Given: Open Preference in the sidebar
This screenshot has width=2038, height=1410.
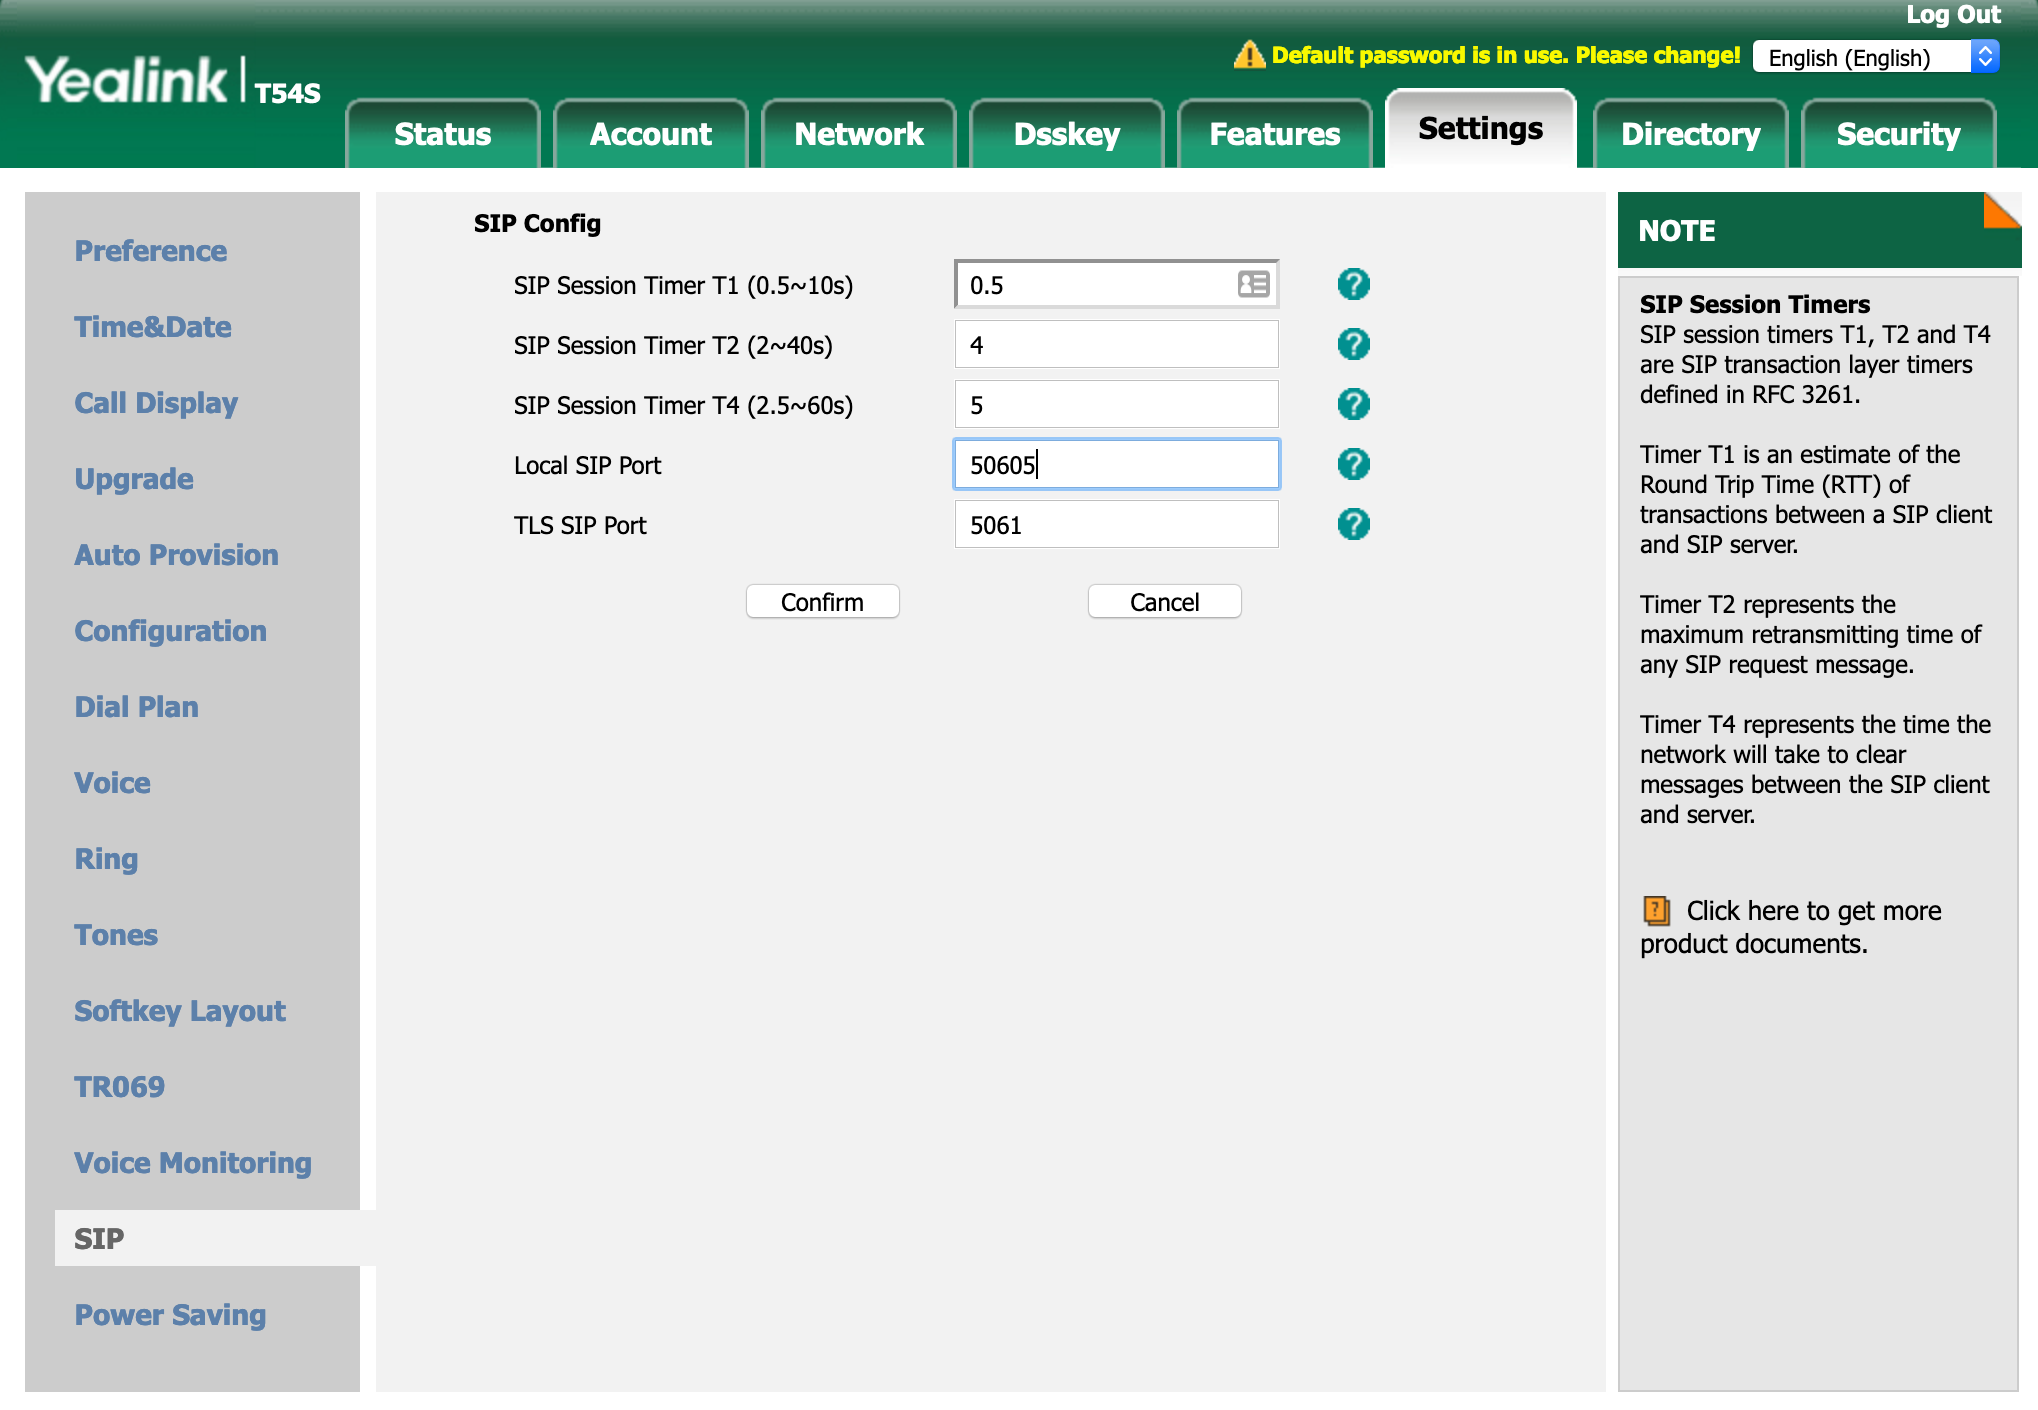Looking at the screenshot, I should tap(151, 250).
